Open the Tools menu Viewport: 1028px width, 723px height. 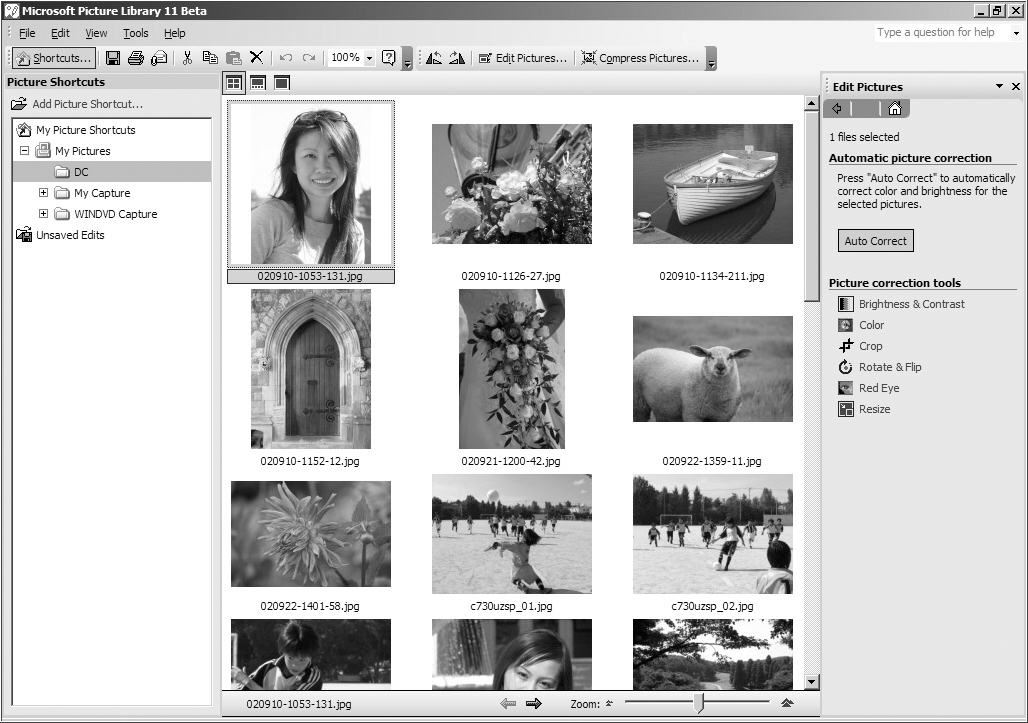click(136, 33)
